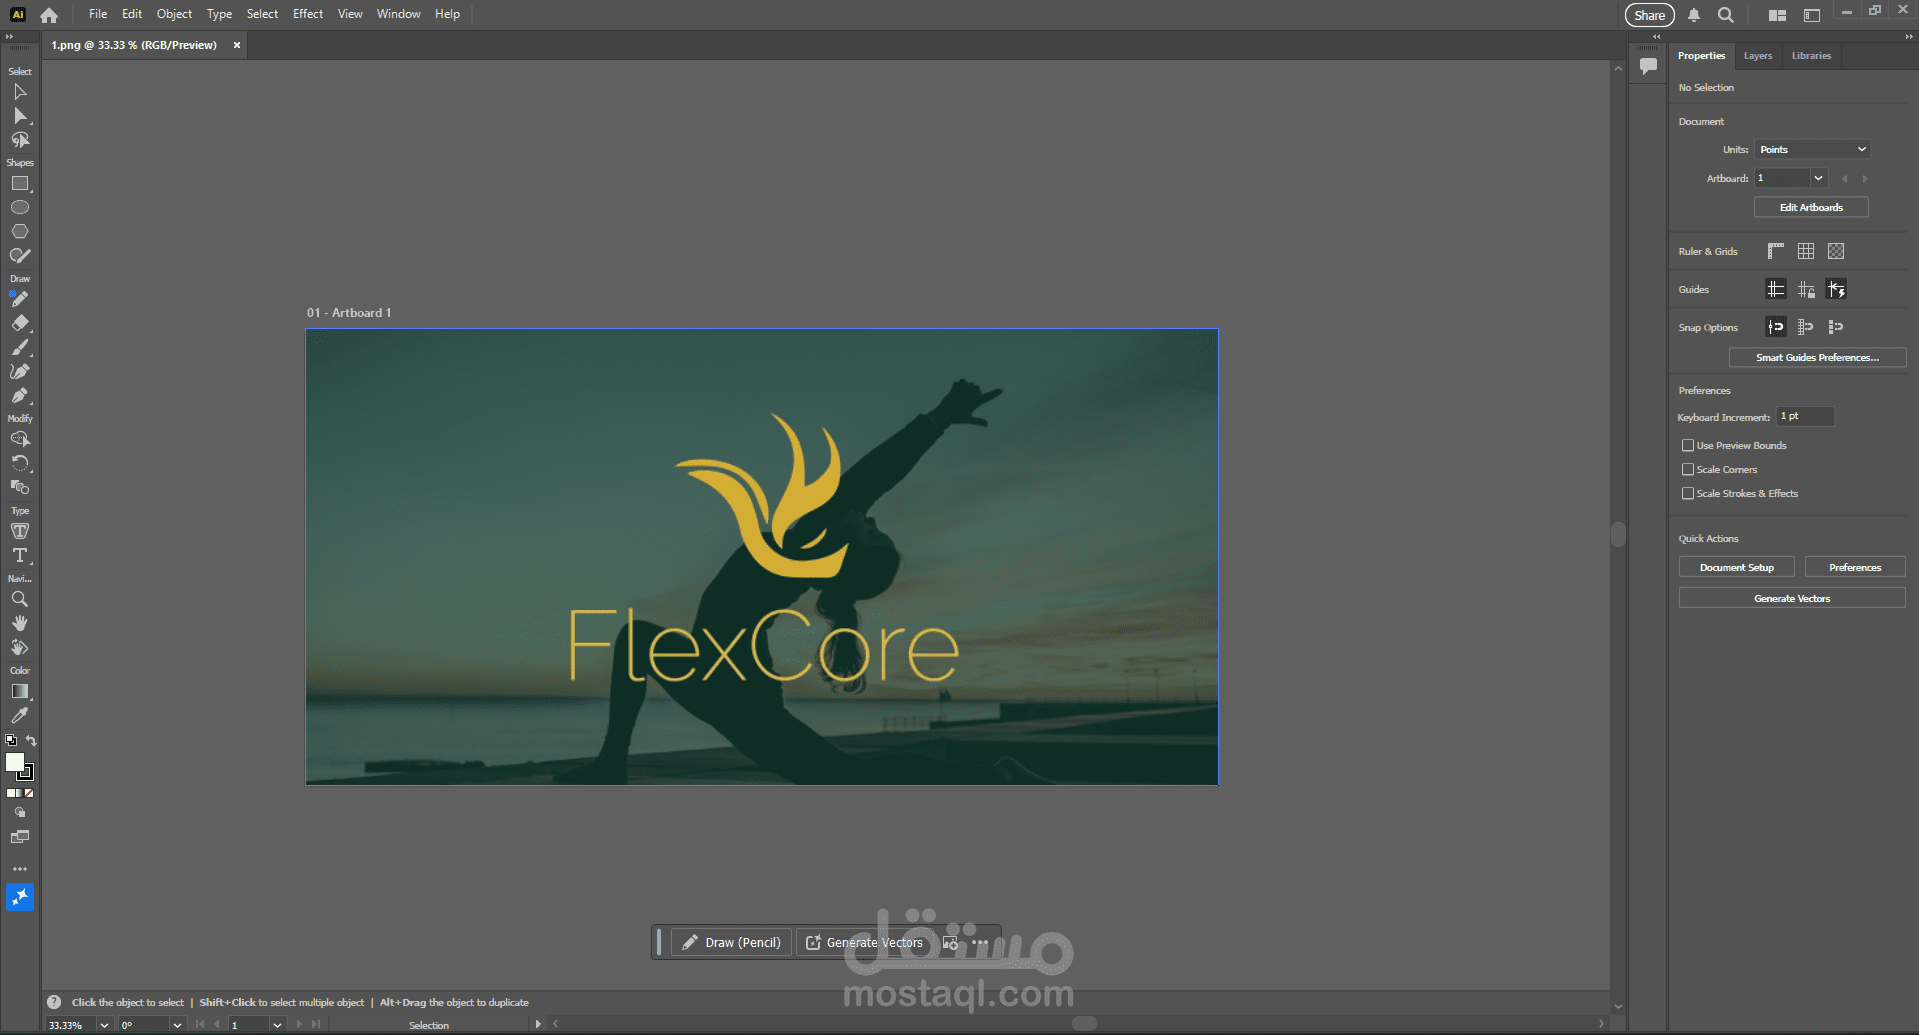This screenshot has height=1035, width=1919.
Task: Toggle Snap to Pixel option
Action: pos(1836,327)
